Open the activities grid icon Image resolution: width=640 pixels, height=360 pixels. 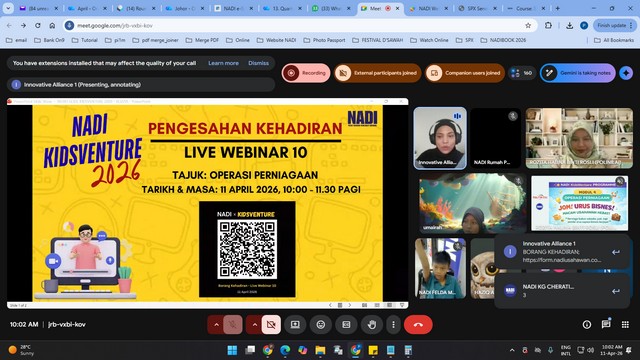[x=625, y=324]
